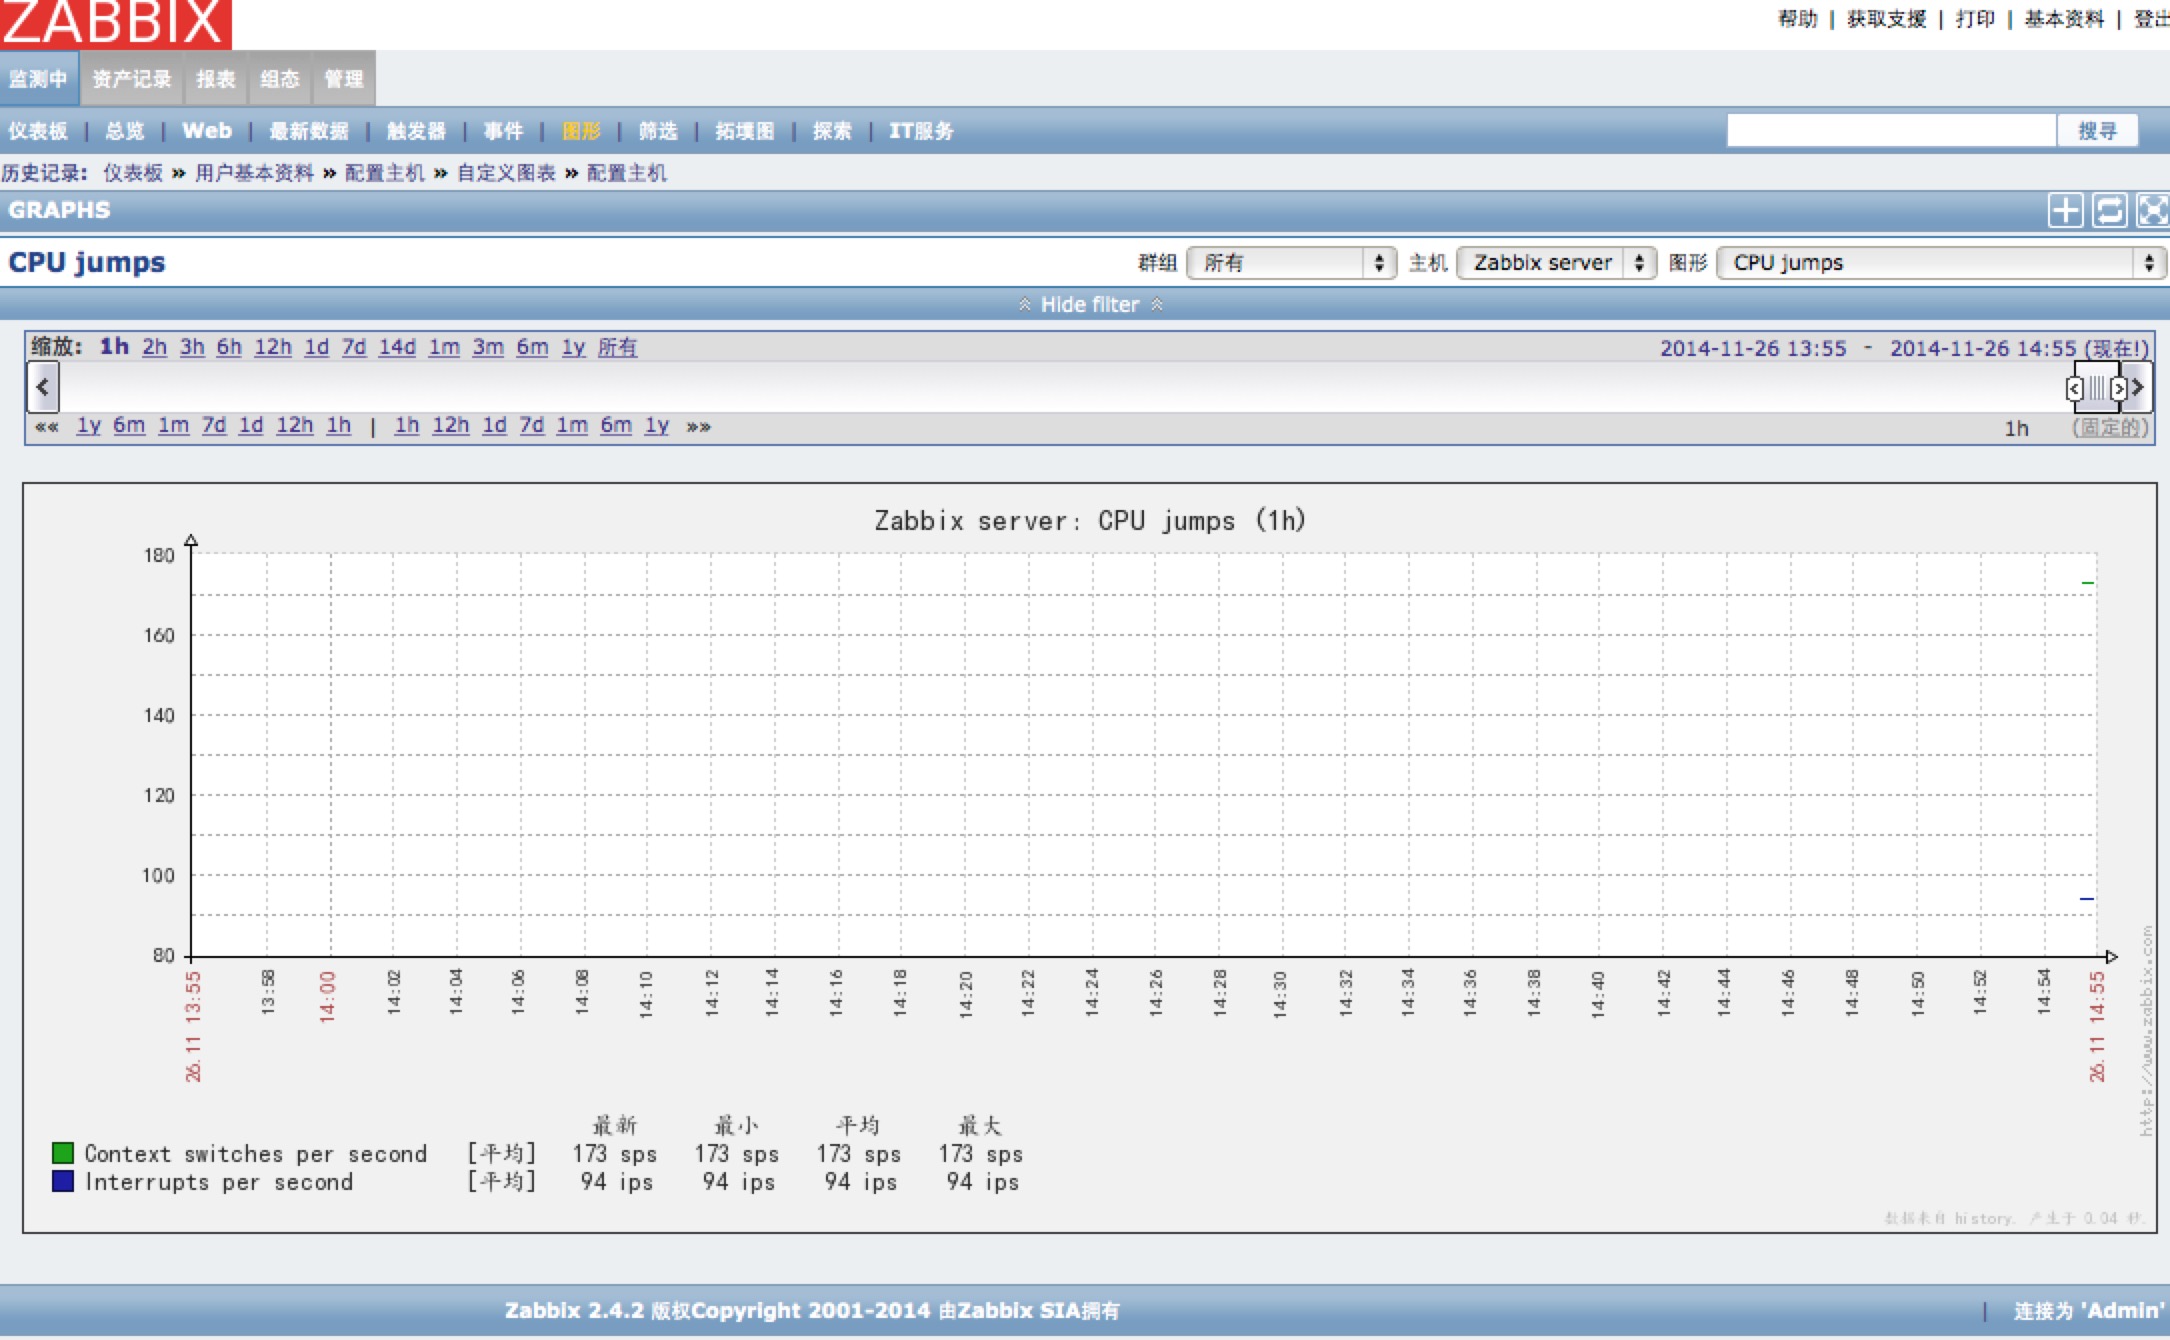
Task: Open the 主机 Zabbix server dropdown
Action: [1556, 263]
